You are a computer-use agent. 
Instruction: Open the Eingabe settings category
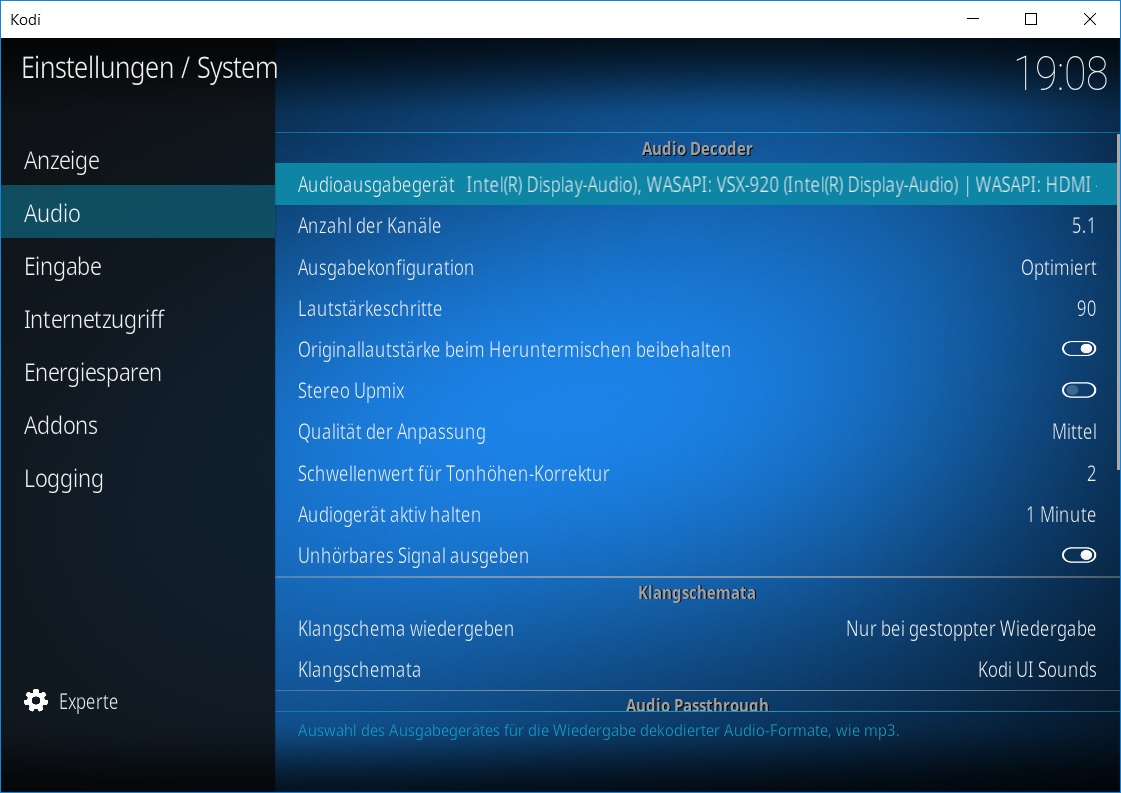[x=138, y=266]
